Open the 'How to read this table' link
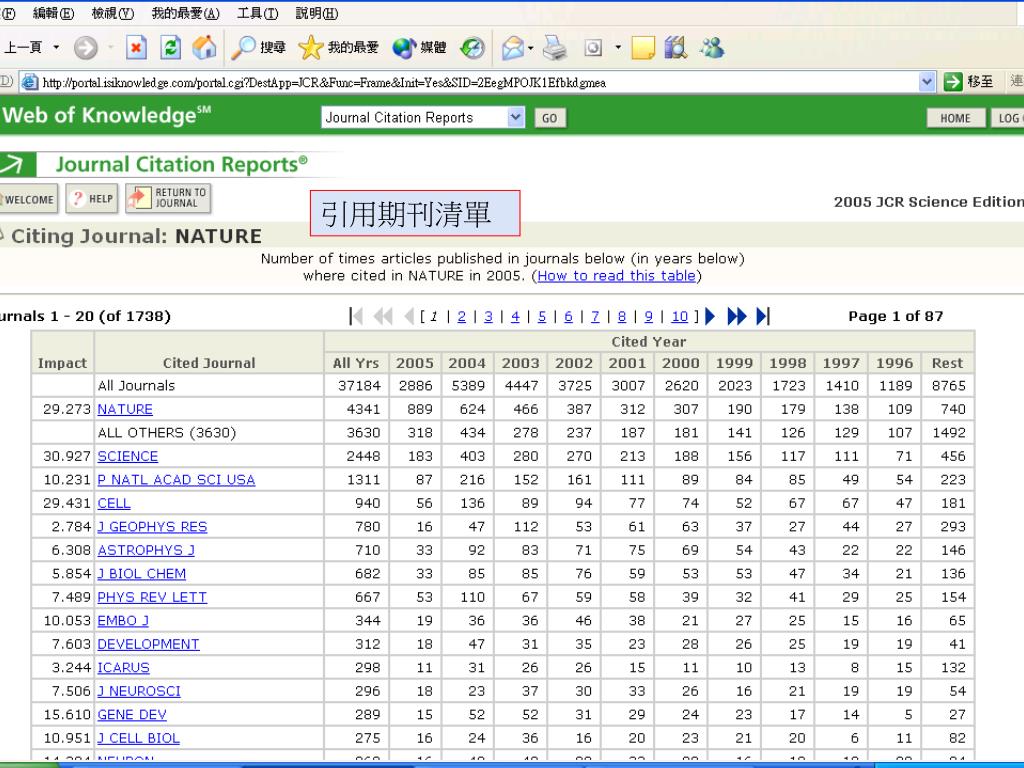This screenshot has width=1024, height=768. [616, 276]
